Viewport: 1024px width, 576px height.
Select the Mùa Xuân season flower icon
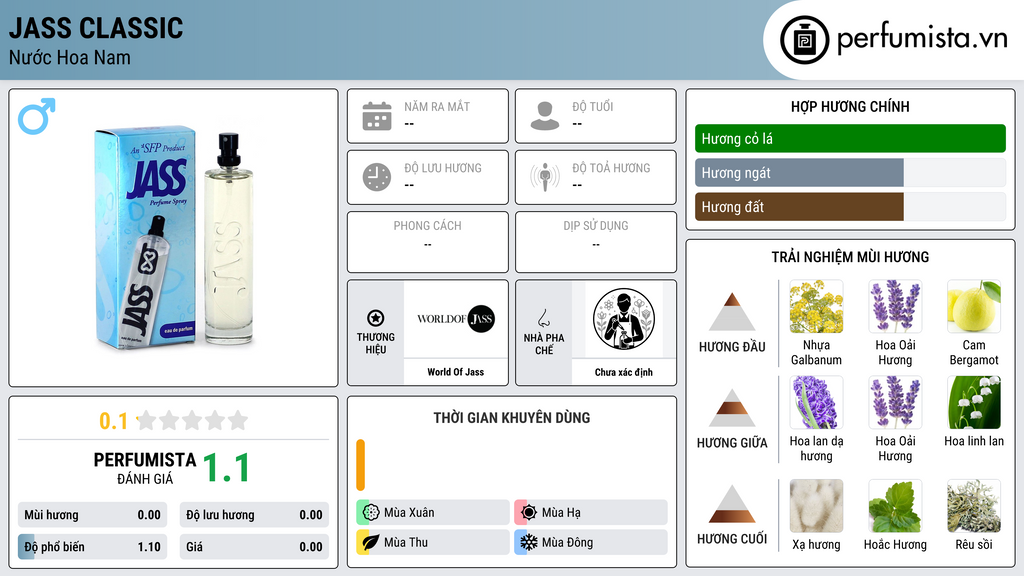(x=371, y=513)
